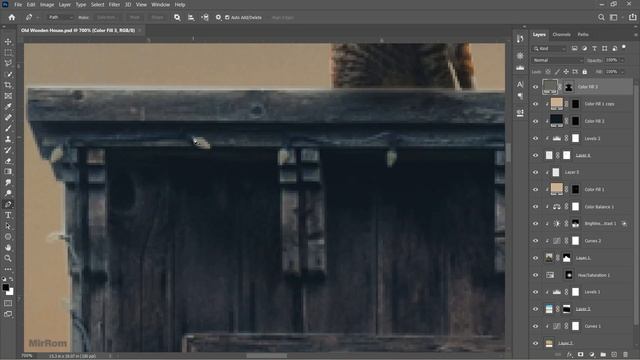This screenshot has height=360, width=640.
Task: Open the Window menu
Action: (160, 4)
